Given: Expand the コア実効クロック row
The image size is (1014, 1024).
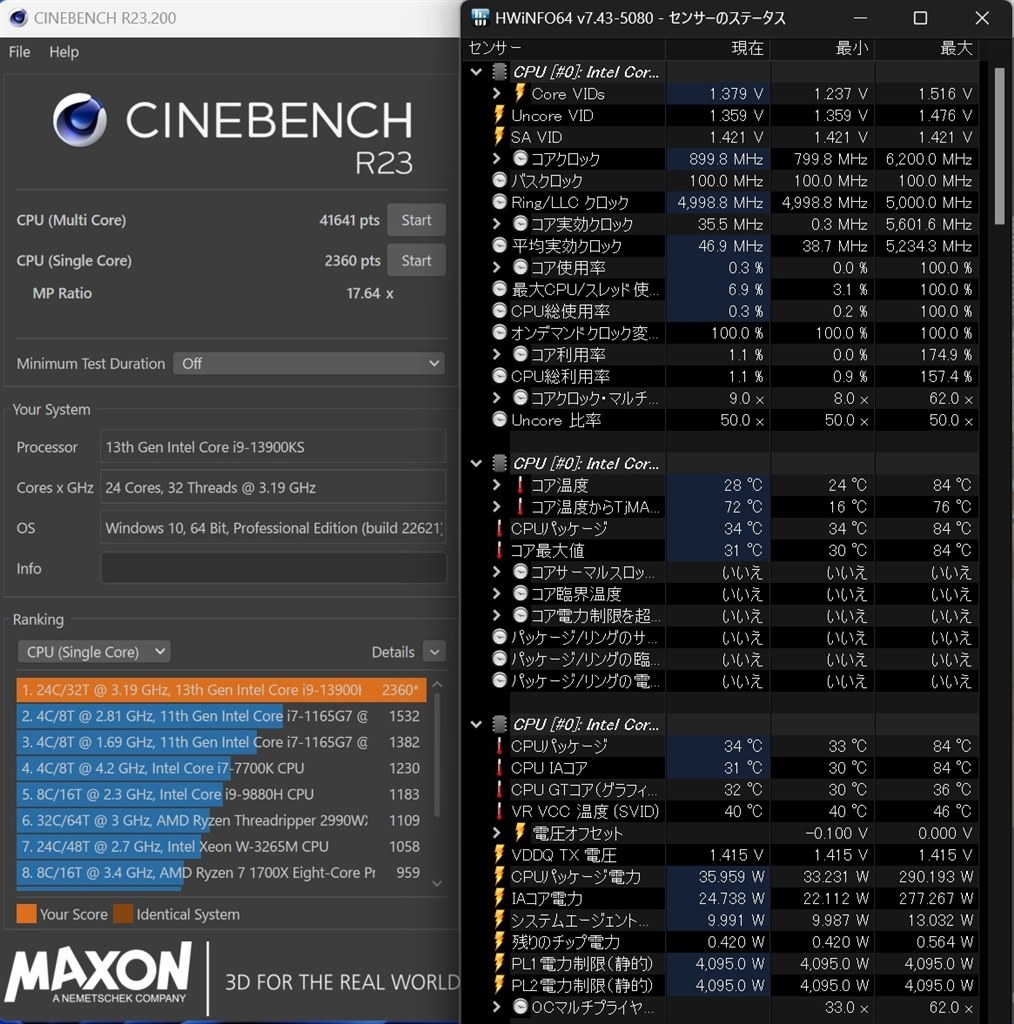Looking at the screenshot, I should tap(497, 224).
